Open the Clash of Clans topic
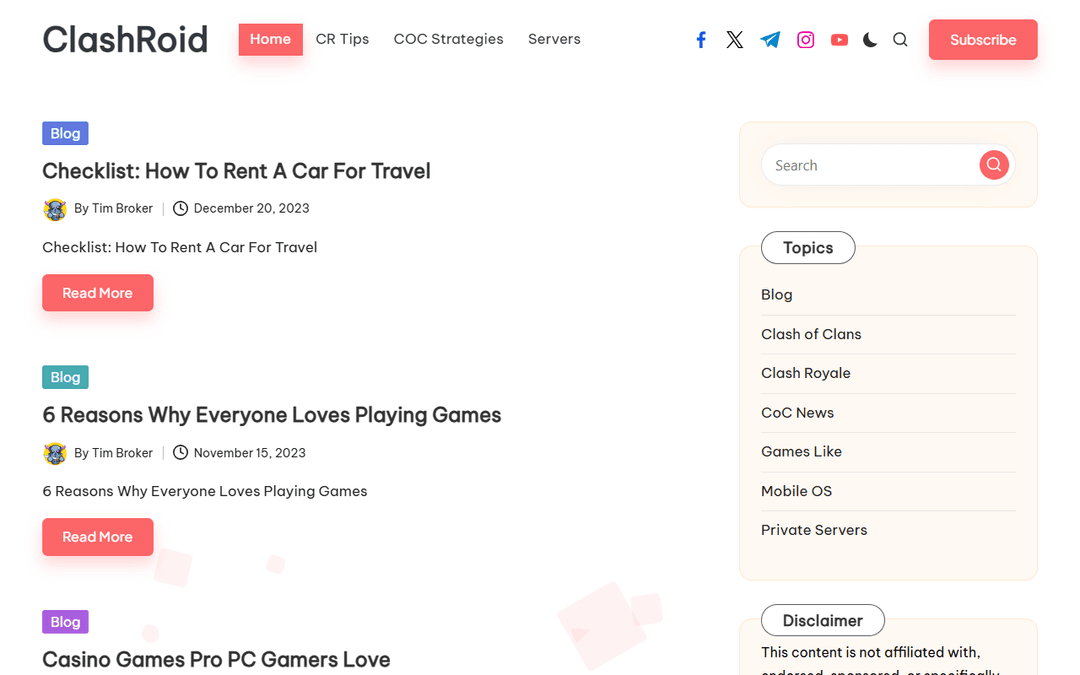Screen dimensions: 1080x675 (811, 334)
